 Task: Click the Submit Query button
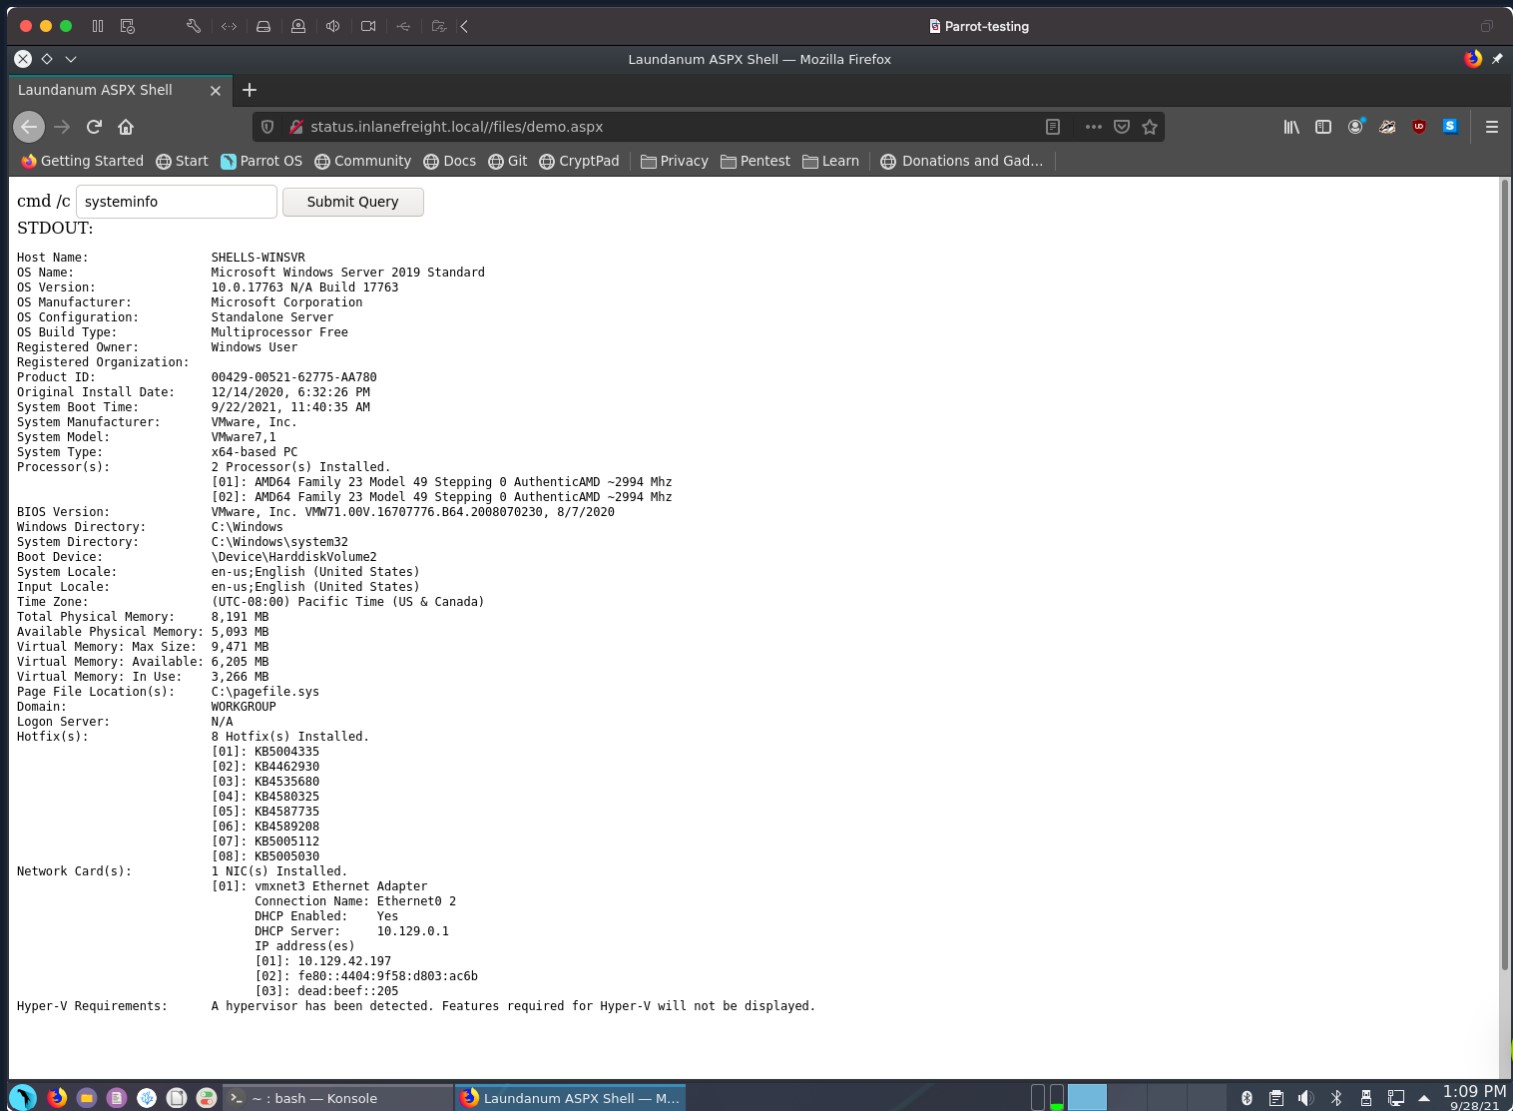[353, 202]
